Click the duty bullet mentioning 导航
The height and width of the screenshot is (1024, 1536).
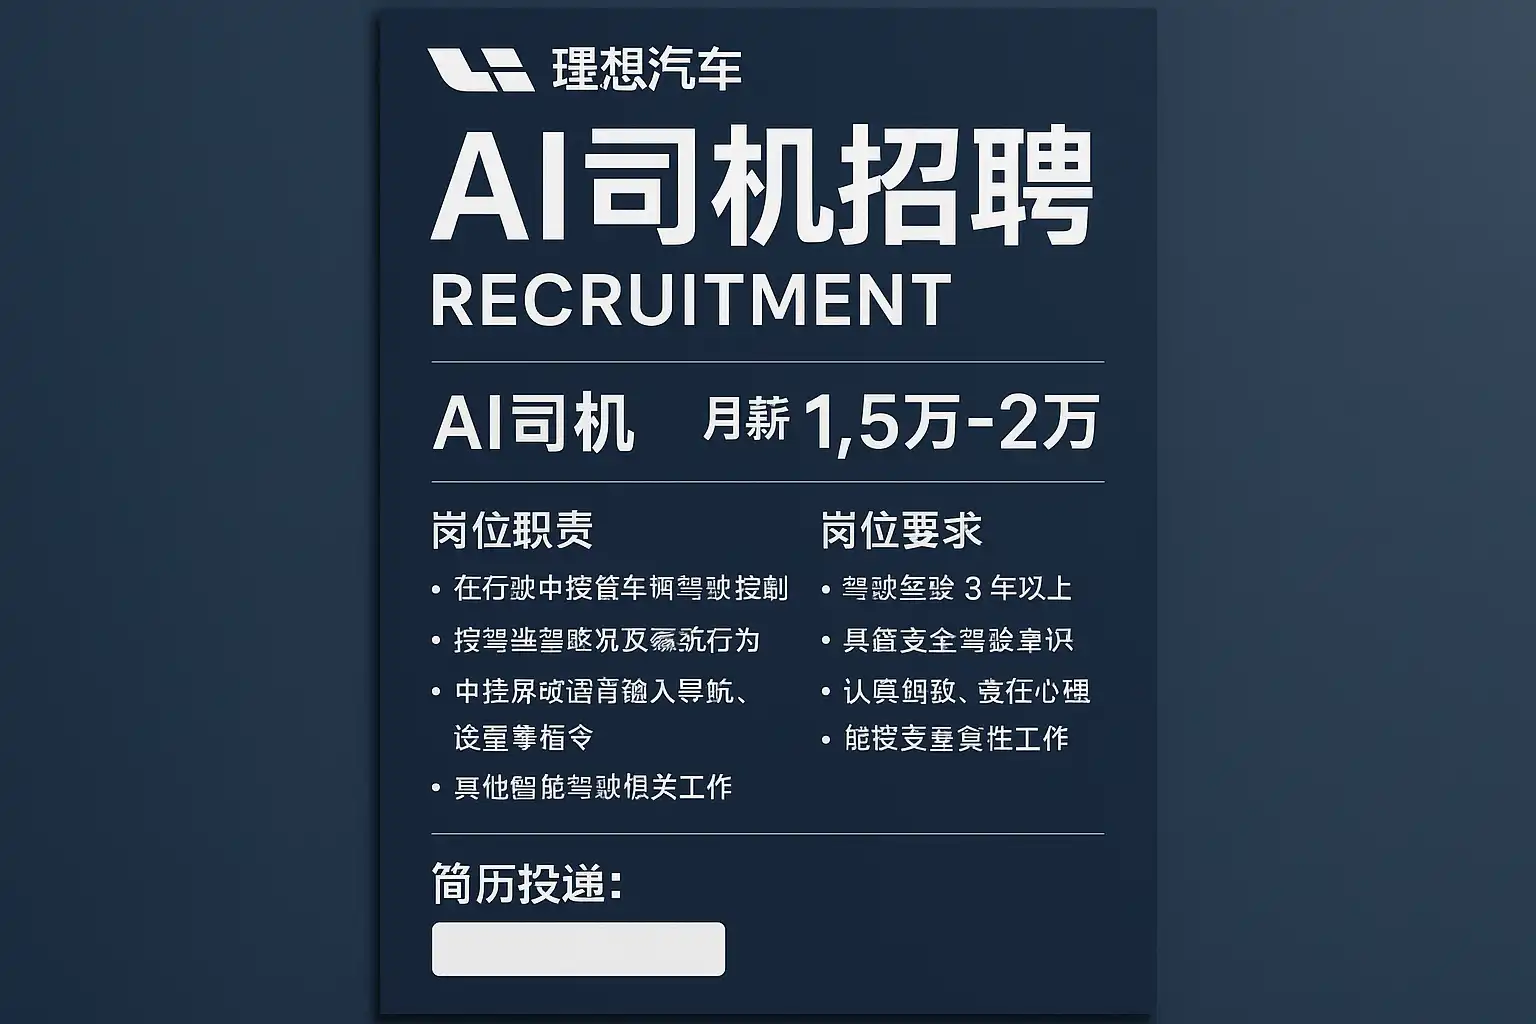602,691
